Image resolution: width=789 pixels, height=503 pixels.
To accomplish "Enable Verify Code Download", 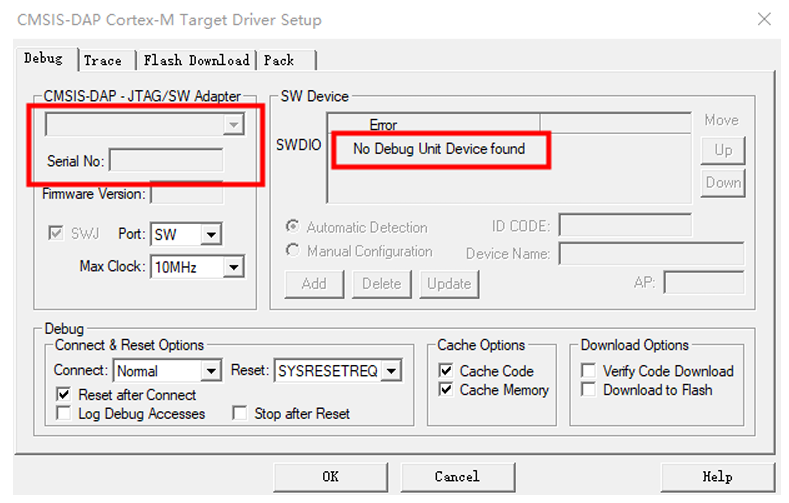I will coord(588,371).
